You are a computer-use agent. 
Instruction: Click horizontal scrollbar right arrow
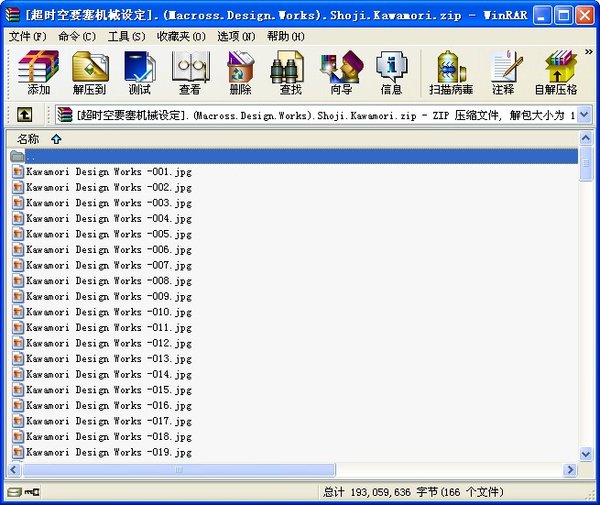tap(570, 469)
